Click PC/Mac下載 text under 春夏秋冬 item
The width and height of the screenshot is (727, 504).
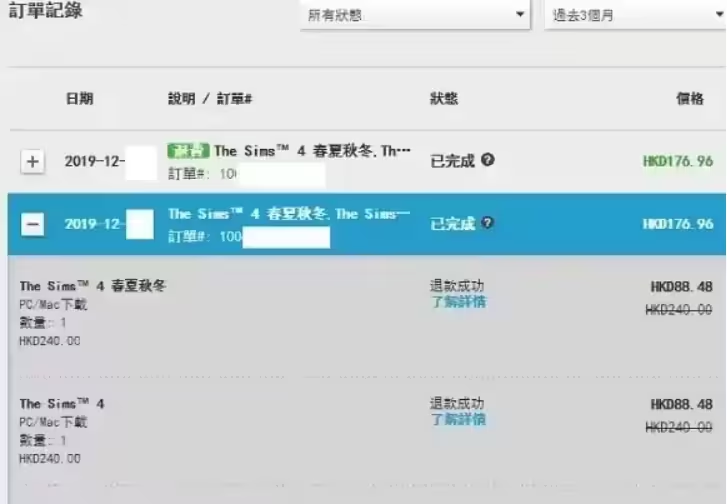coord(53,305)
